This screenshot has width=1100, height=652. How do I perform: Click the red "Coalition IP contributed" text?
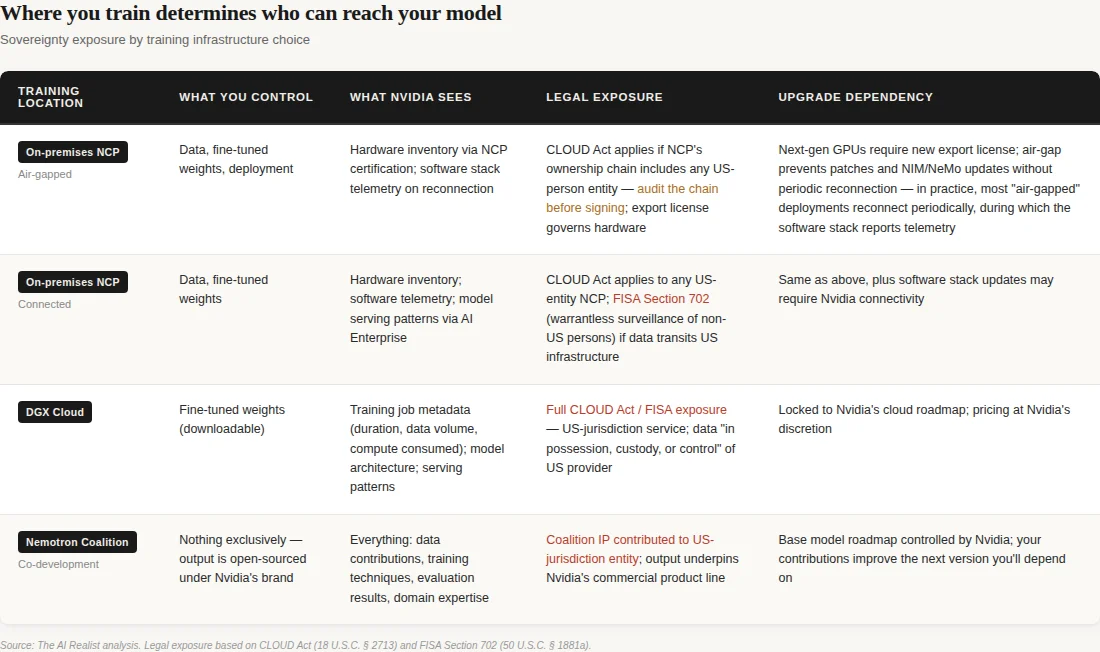click(630, 540)
